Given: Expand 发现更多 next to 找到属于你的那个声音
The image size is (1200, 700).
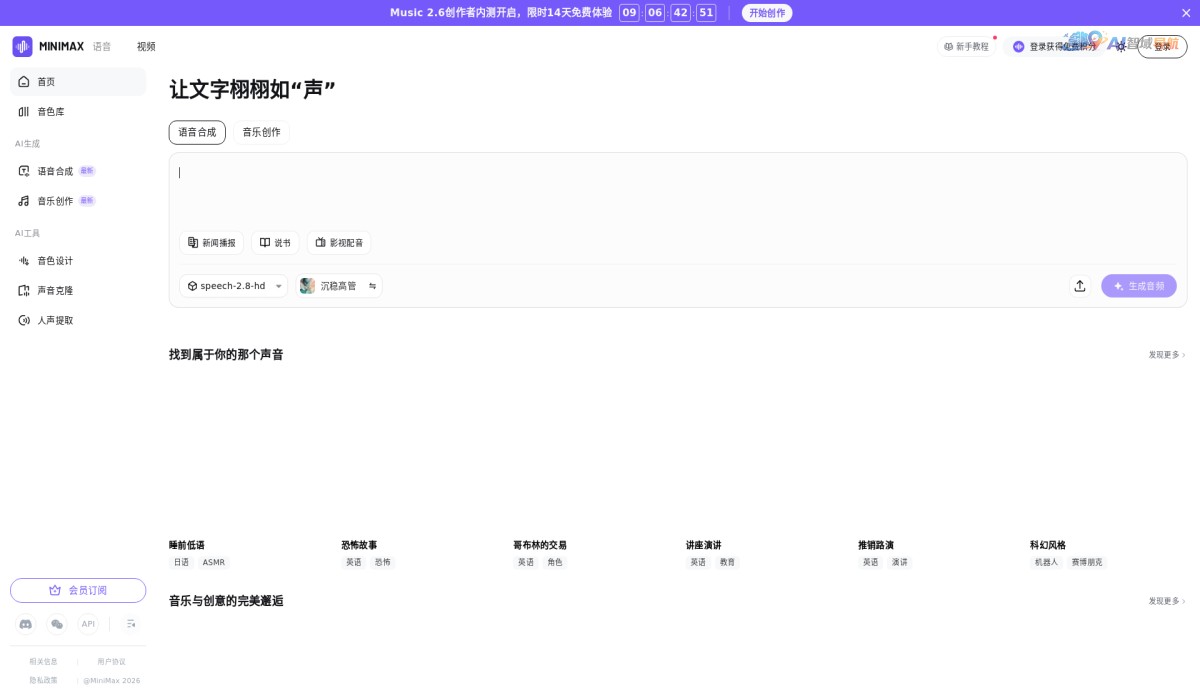Looking at the screenshot, I should pyautogui.click(x=1164, y=354).
